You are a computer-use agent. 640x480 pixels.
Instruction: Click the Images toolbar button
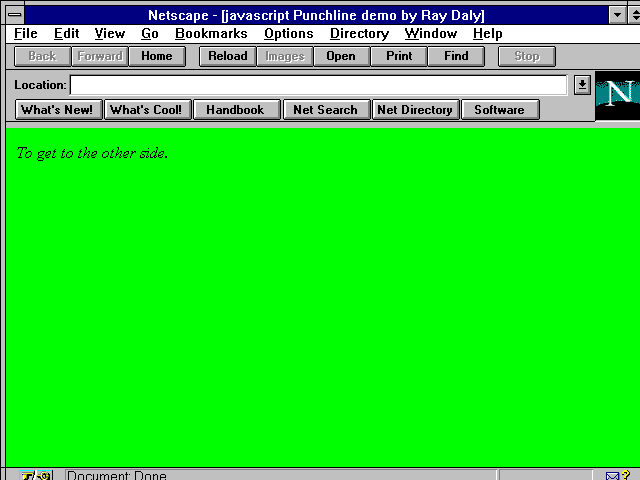pos(285,56)
